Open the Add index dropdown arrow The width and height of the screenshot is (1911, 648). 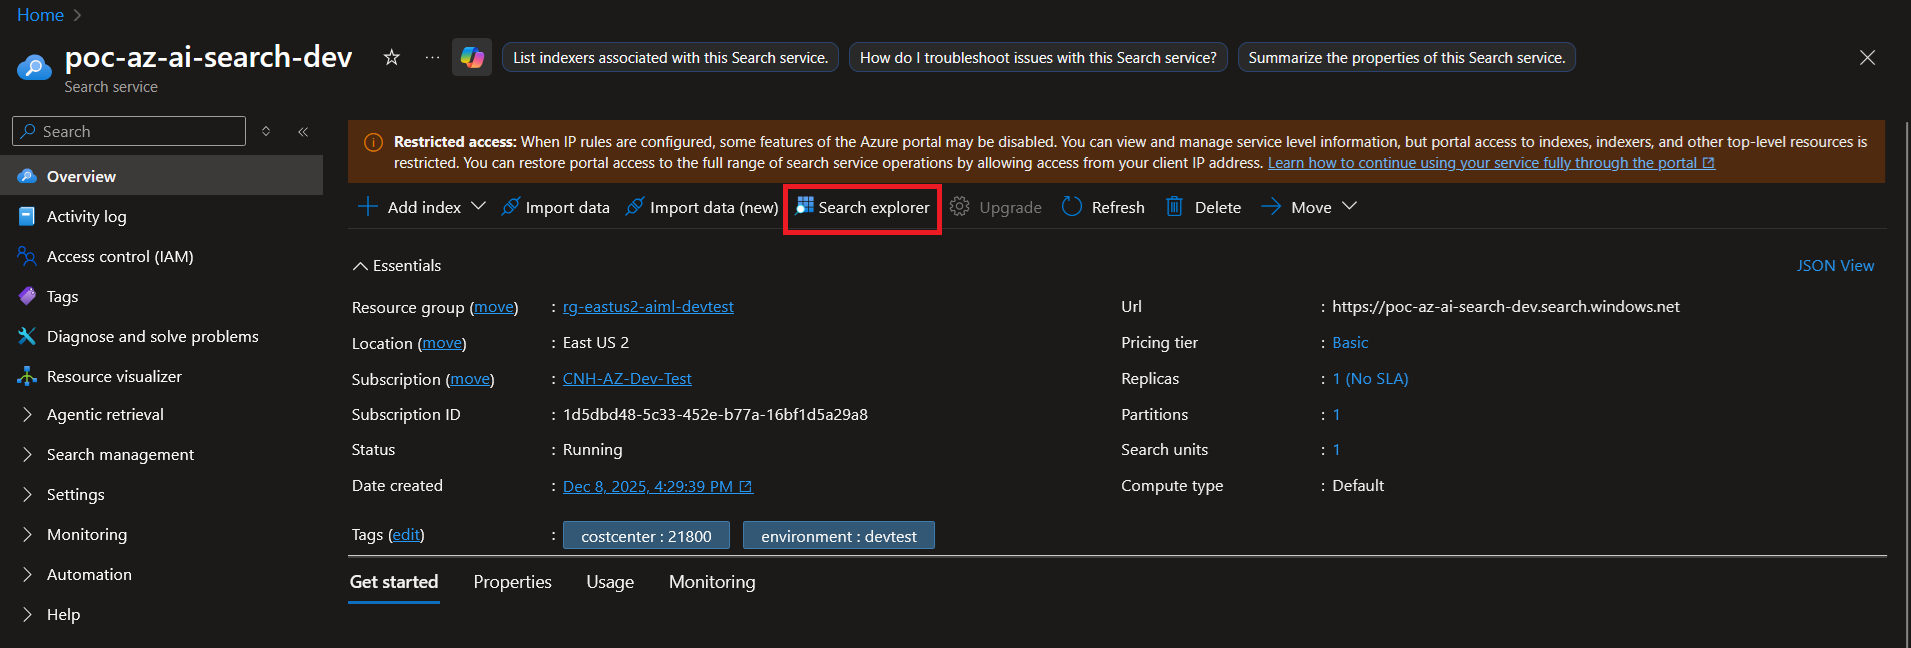click(x=478, y=206)
